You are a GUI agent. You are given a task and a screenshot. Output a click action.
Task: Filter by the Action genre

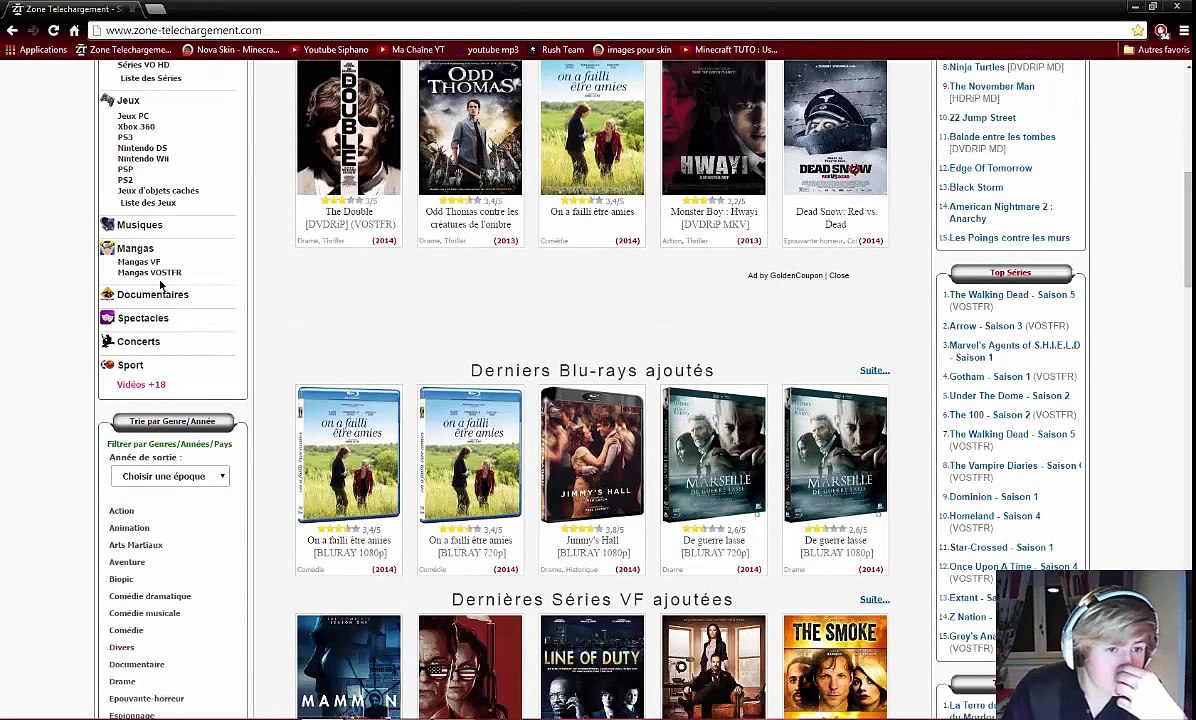(x=121, y=511)
